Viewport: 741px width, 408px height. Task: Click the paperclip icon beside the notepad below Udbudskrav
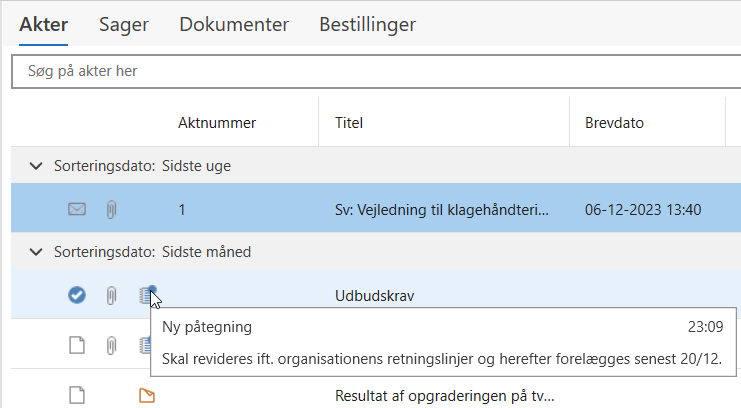112,345
